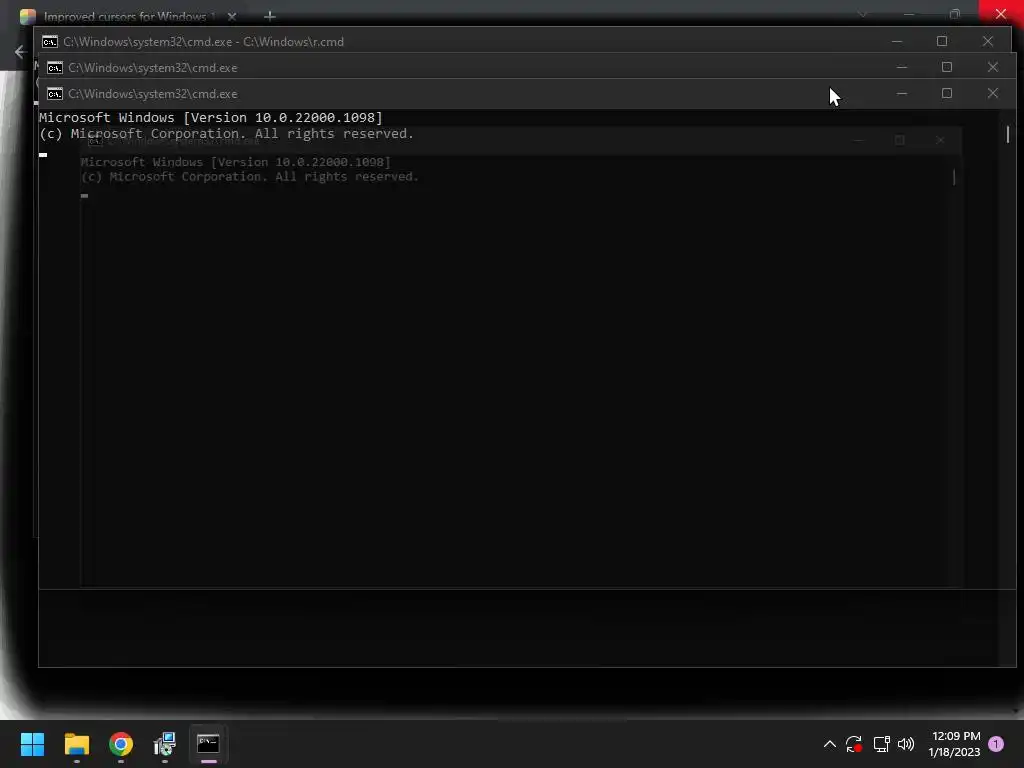Select the 'Improved cursors for Windows' browser tab

point(124,16)
